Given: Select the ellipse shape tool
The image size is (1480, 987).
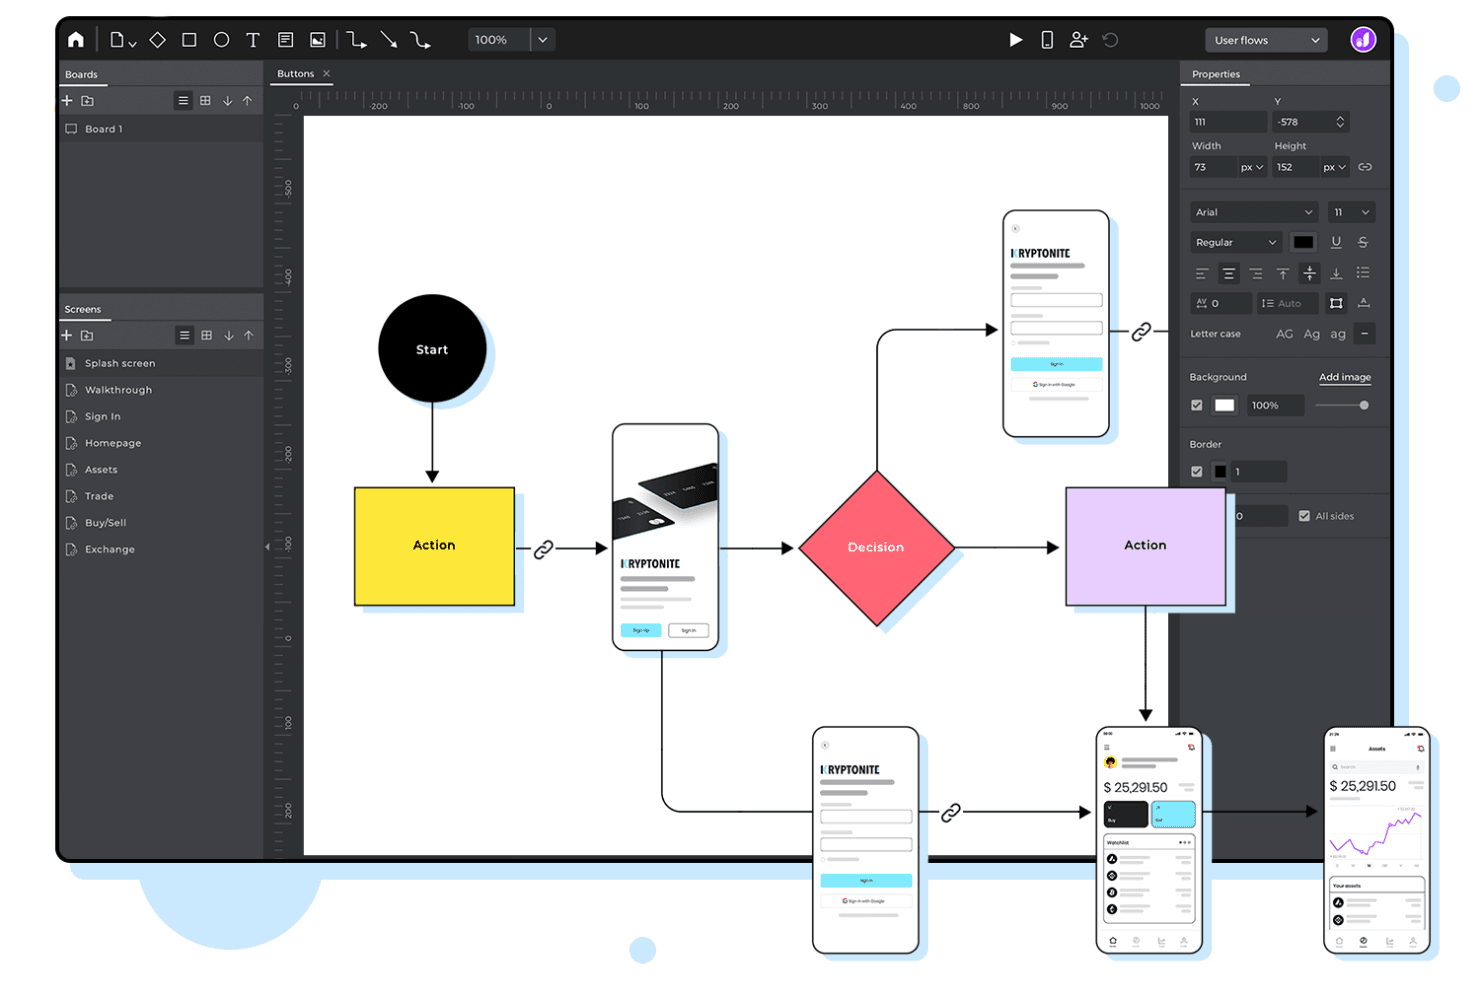Looking at the screenshot, I should (221, 40).
